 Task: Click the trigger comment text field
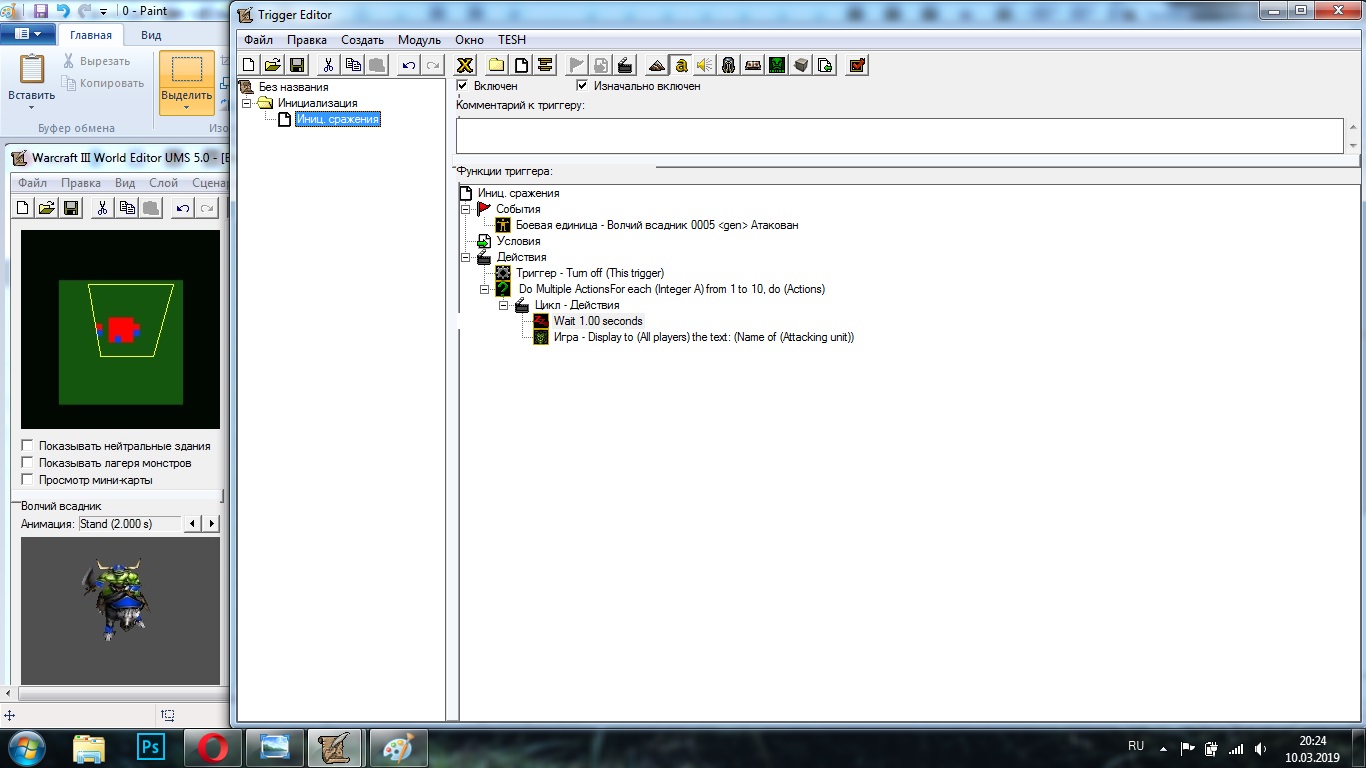click(x=900, y=135)
